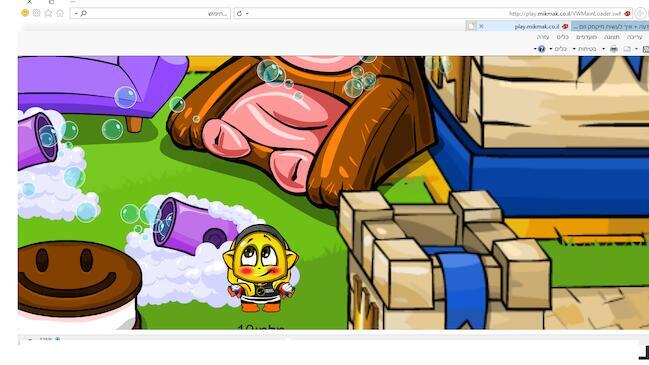Open the מועדפים menu
This screenshot has height=365, width=649.
[x=587, y=37]
